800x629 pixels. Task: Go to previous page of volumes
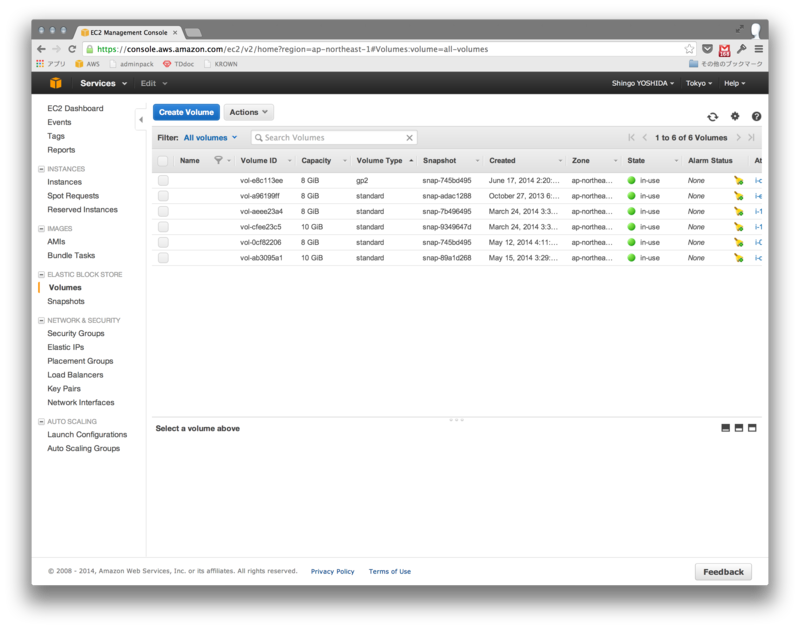tap(645, 138)
